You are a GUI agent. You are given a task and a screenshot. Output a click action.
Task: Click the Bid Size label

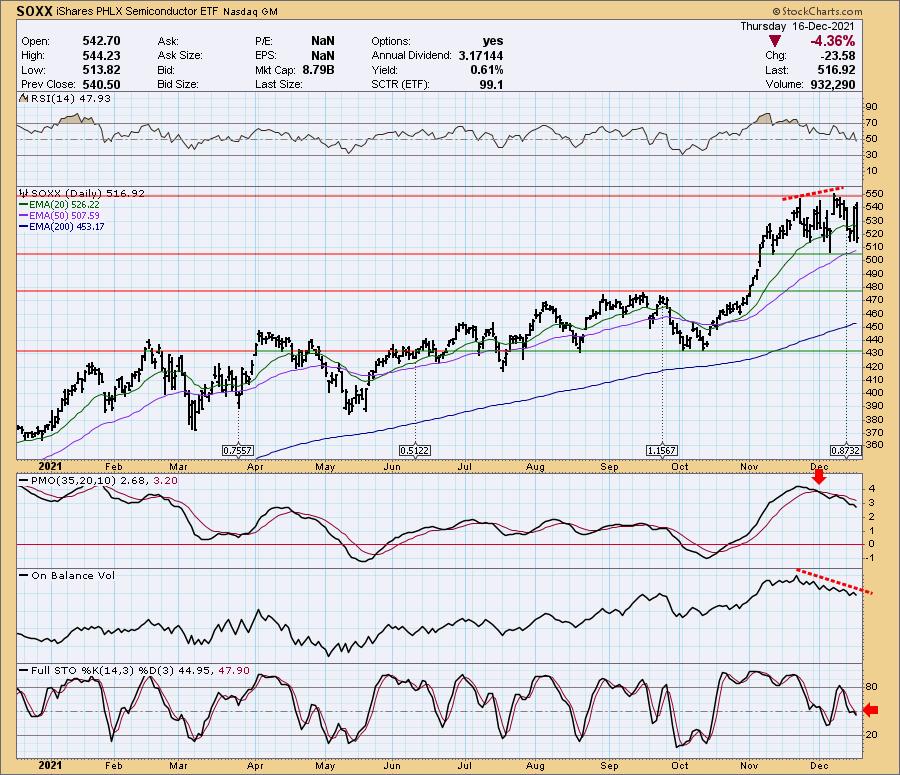coord(178,84)
